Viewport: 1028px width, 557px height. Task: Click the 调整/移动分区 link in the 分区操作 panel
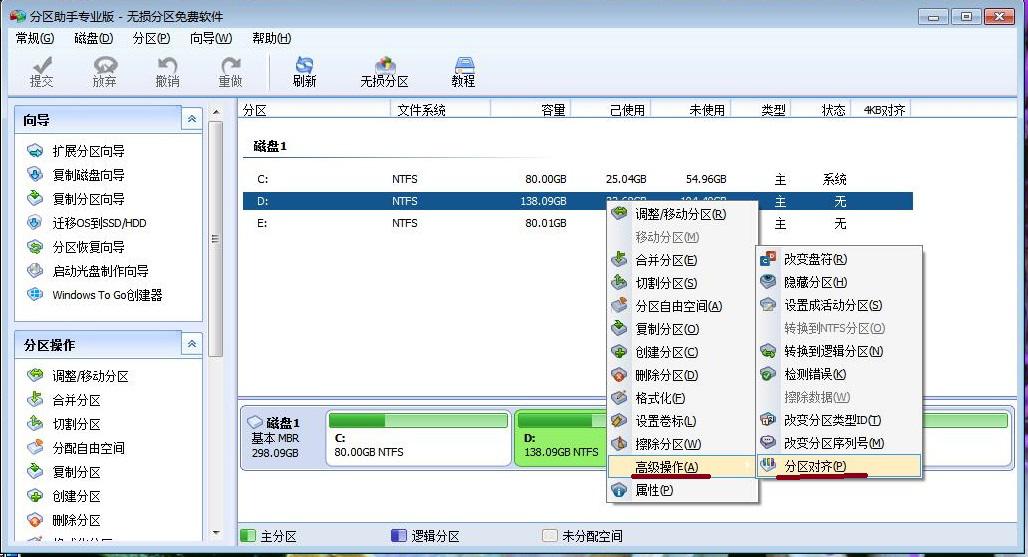(90, 376)
